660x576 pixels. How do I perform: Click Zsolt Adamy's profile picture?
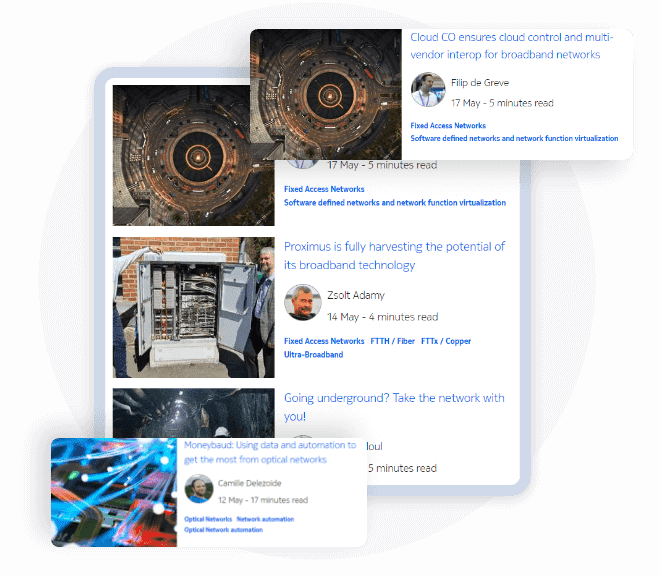[302, 303]
